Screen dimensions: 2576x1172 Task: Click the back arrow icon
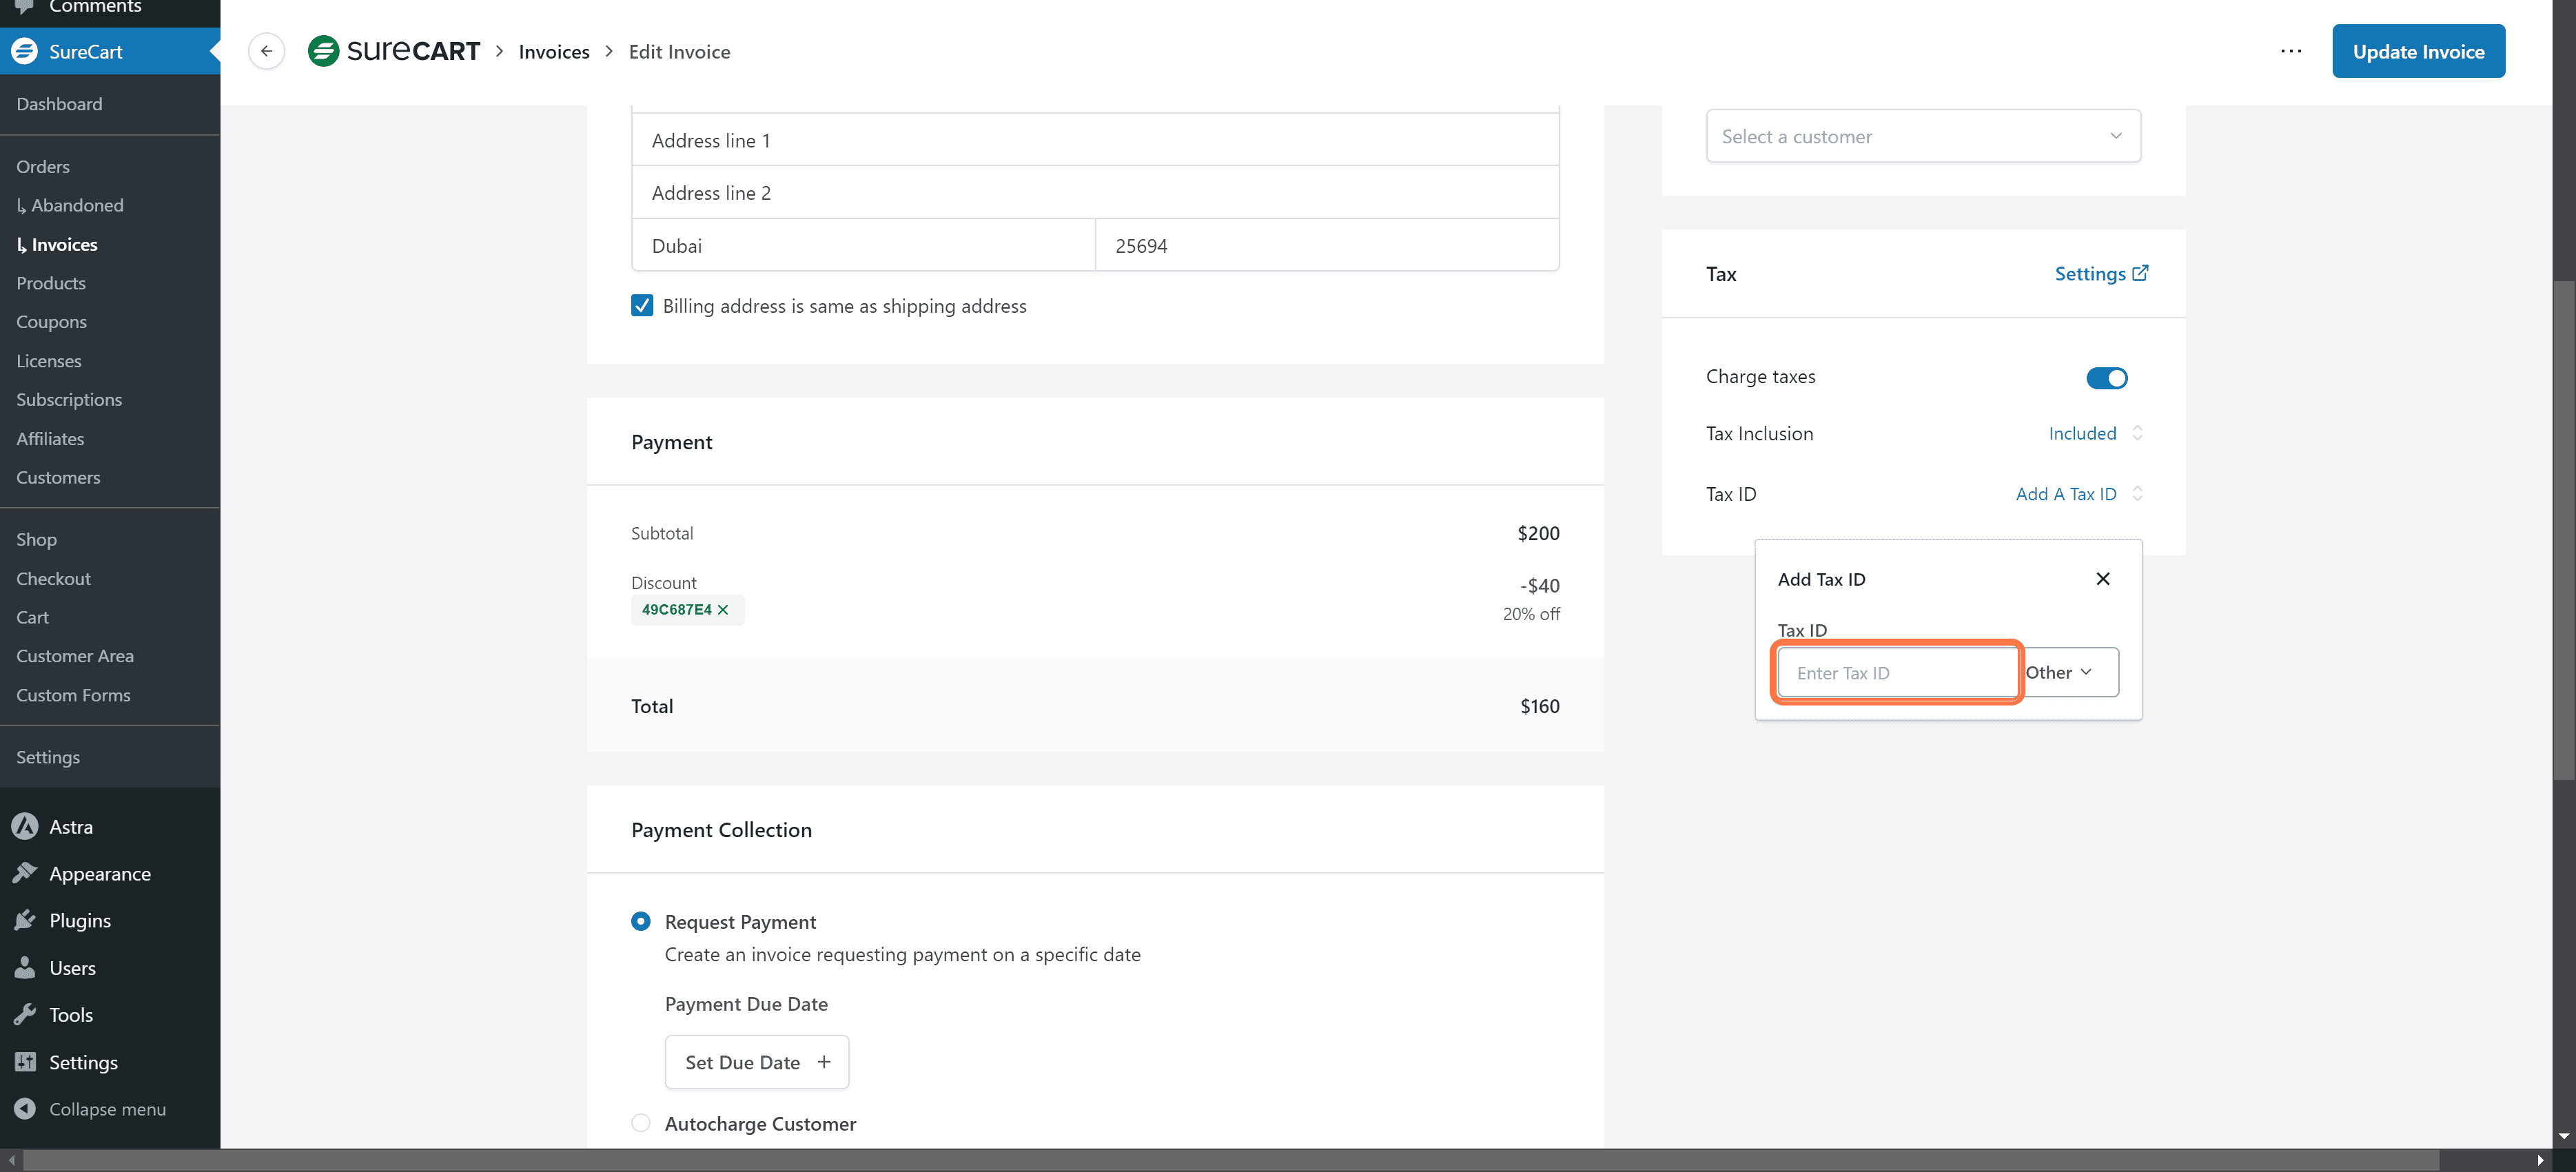(266, 51)
